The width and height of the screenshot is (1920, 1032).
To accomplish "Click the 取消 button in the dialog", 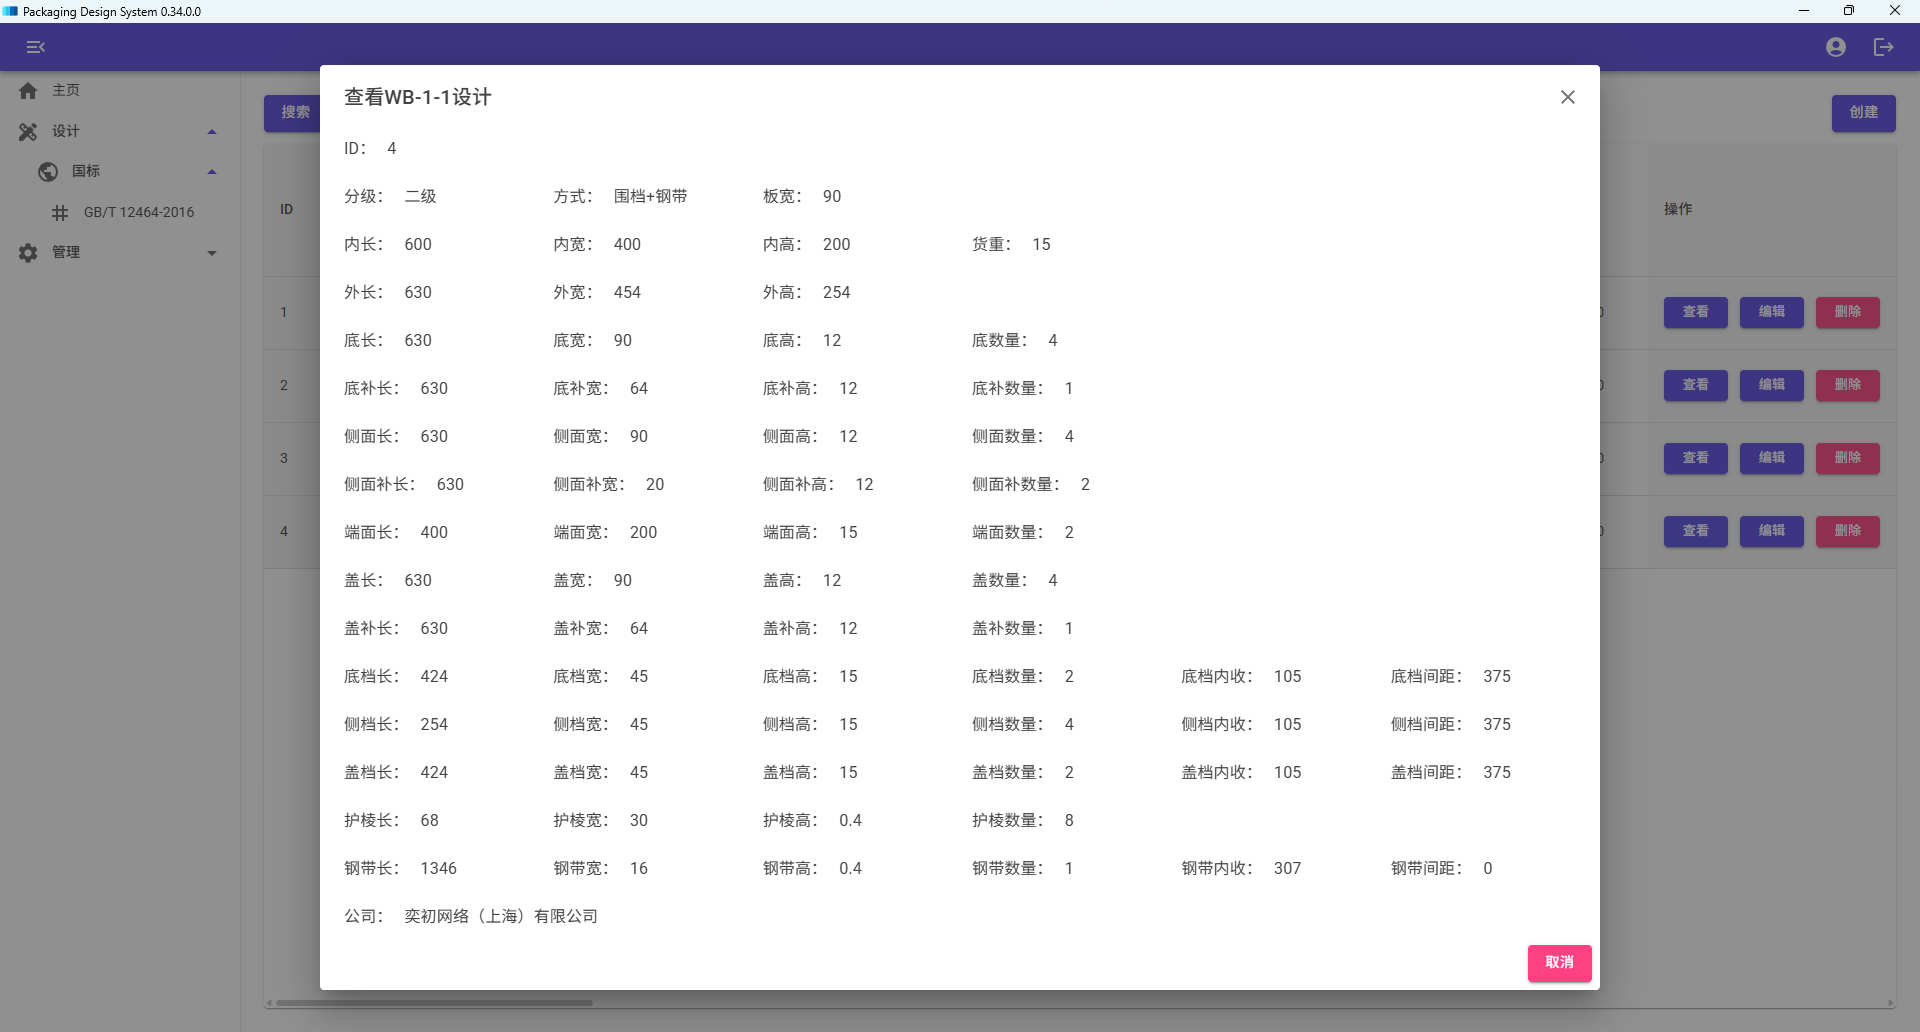I will (x=1560, y=963).
